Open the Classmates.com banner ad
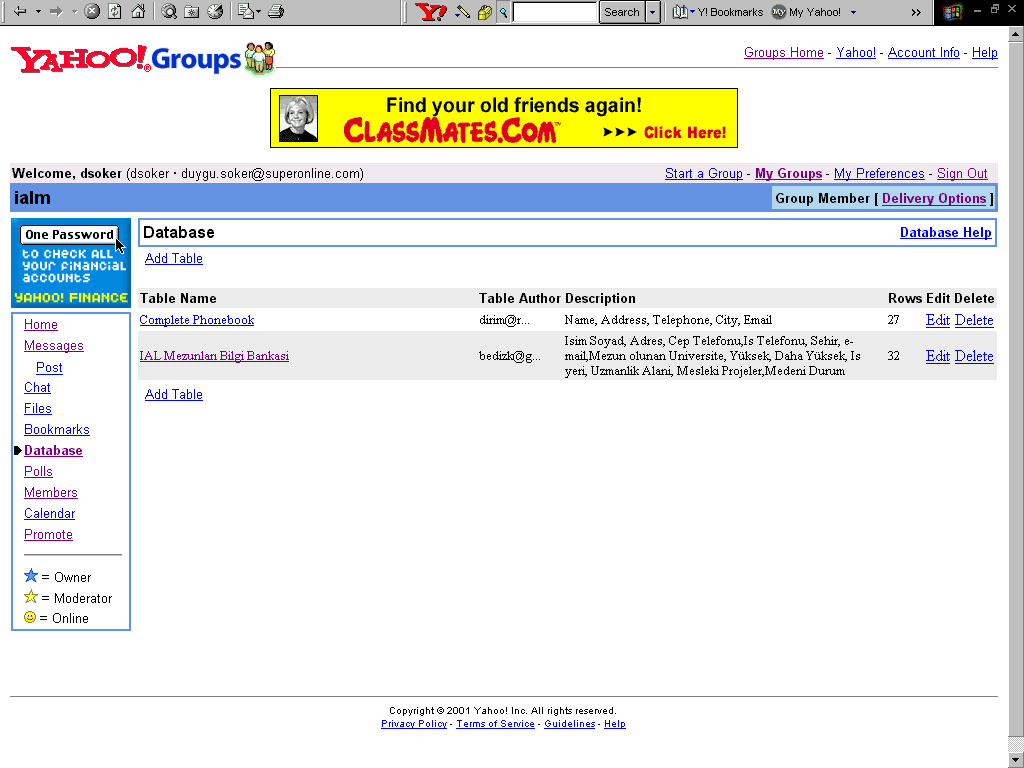1024x768 pixels. tap(504, 118)
